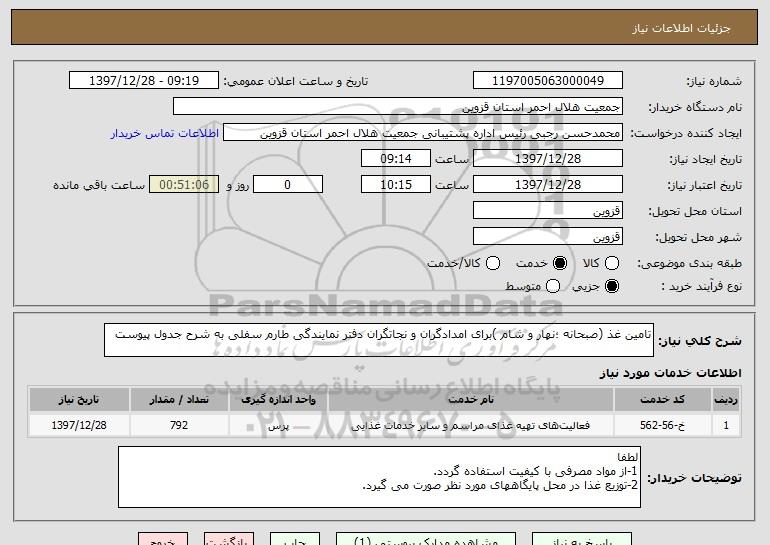770x545 pixels.
Task: Click the طبقه بندی موضوعی label
Action: pyautogui.click(x=689, y=264)
